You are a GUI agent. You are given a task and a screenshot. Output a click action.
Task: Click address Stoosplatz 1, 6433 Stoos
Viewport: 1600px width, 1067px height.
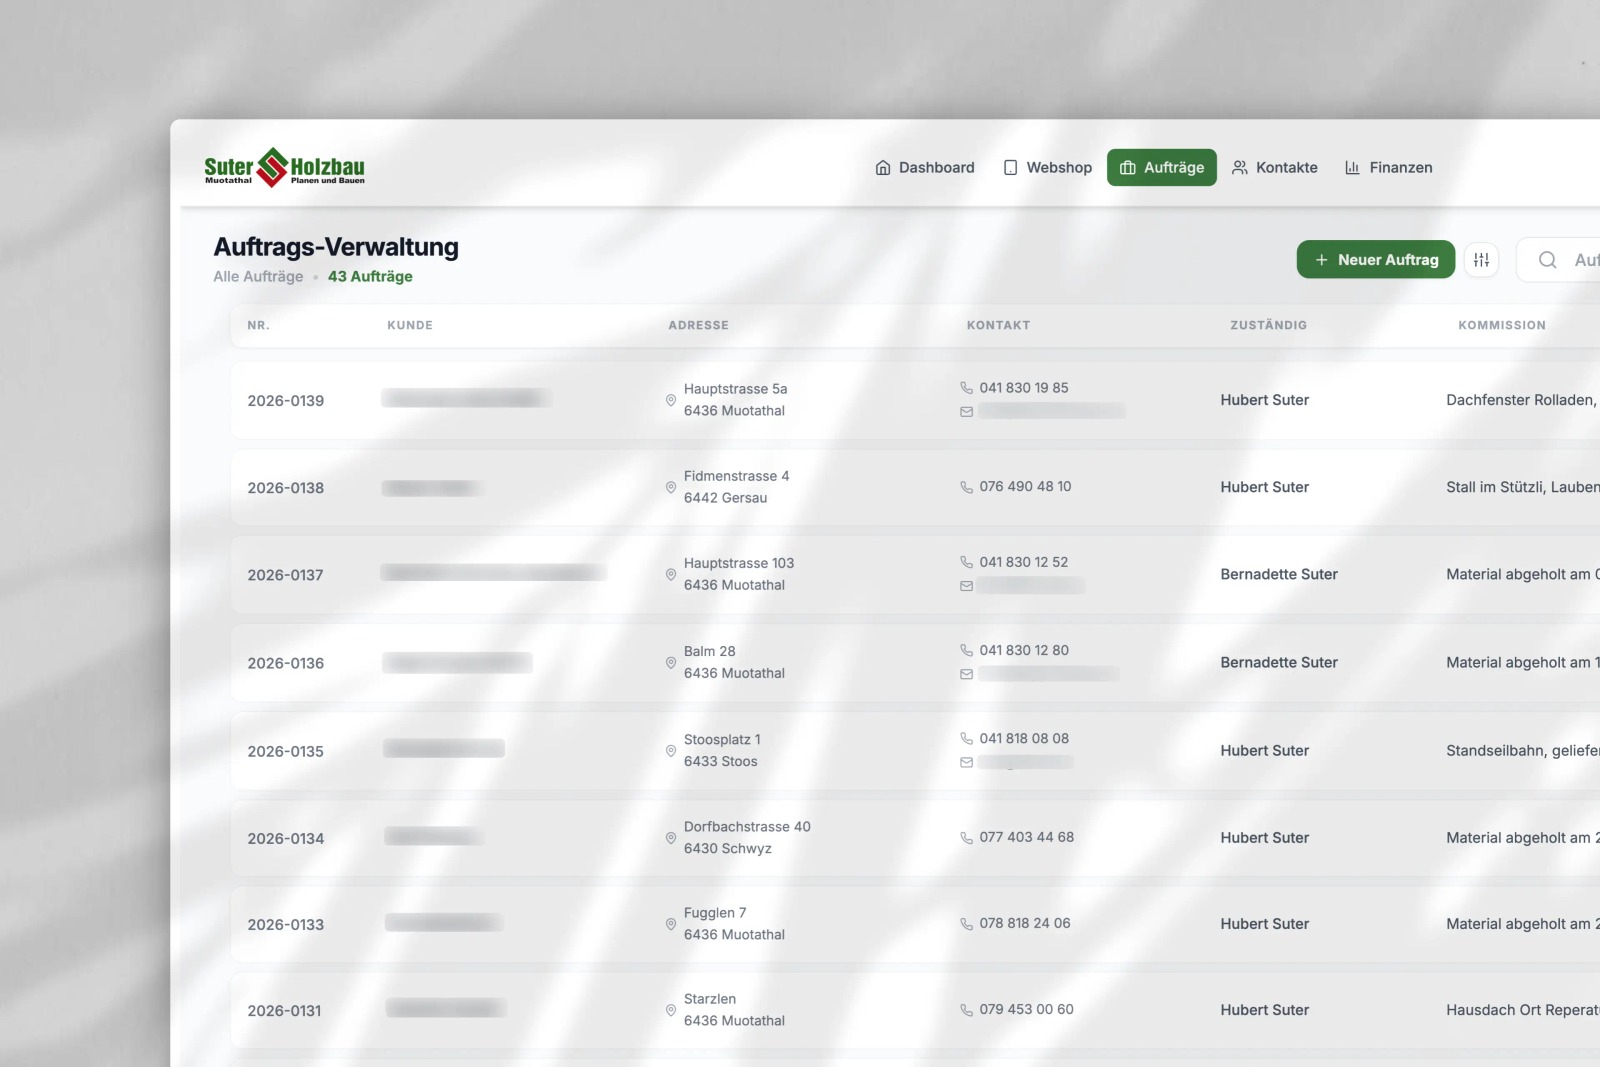tap(722, 750)
